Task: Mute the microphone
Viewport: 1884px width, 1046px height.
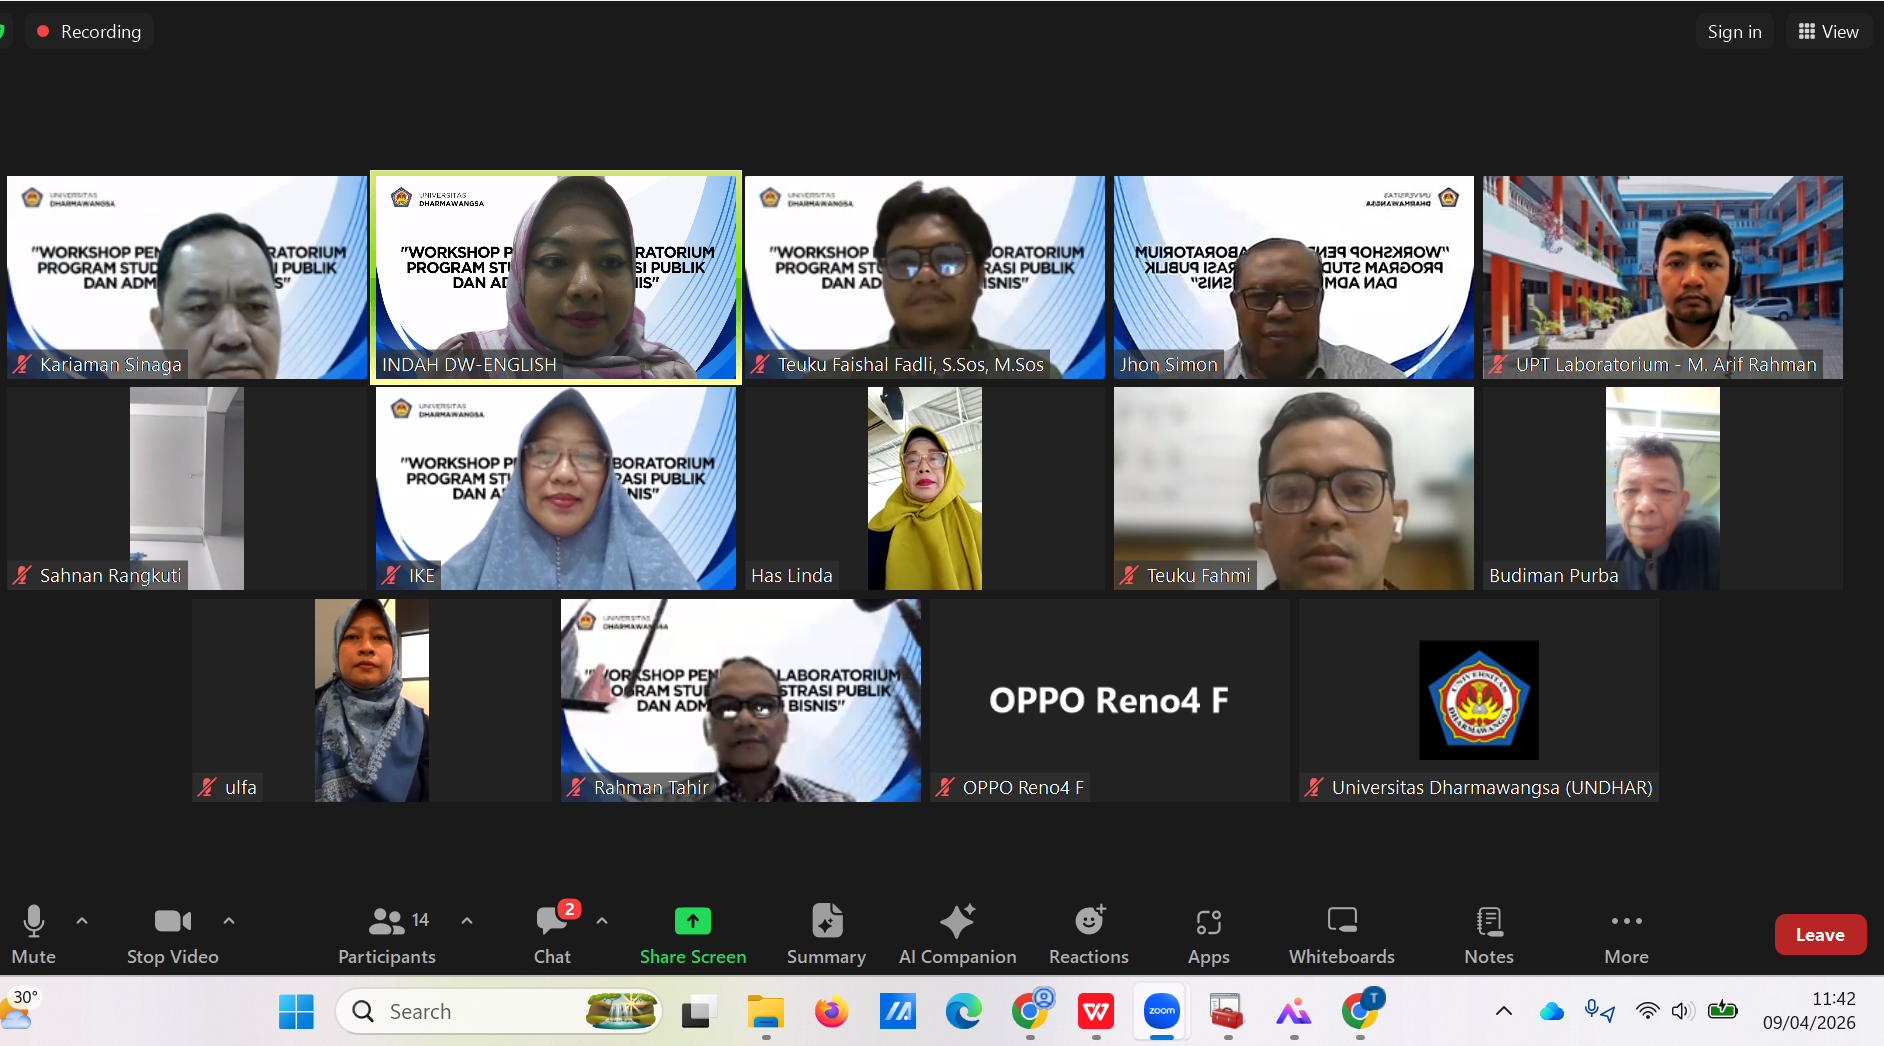Action: click(x=33, y=934)
